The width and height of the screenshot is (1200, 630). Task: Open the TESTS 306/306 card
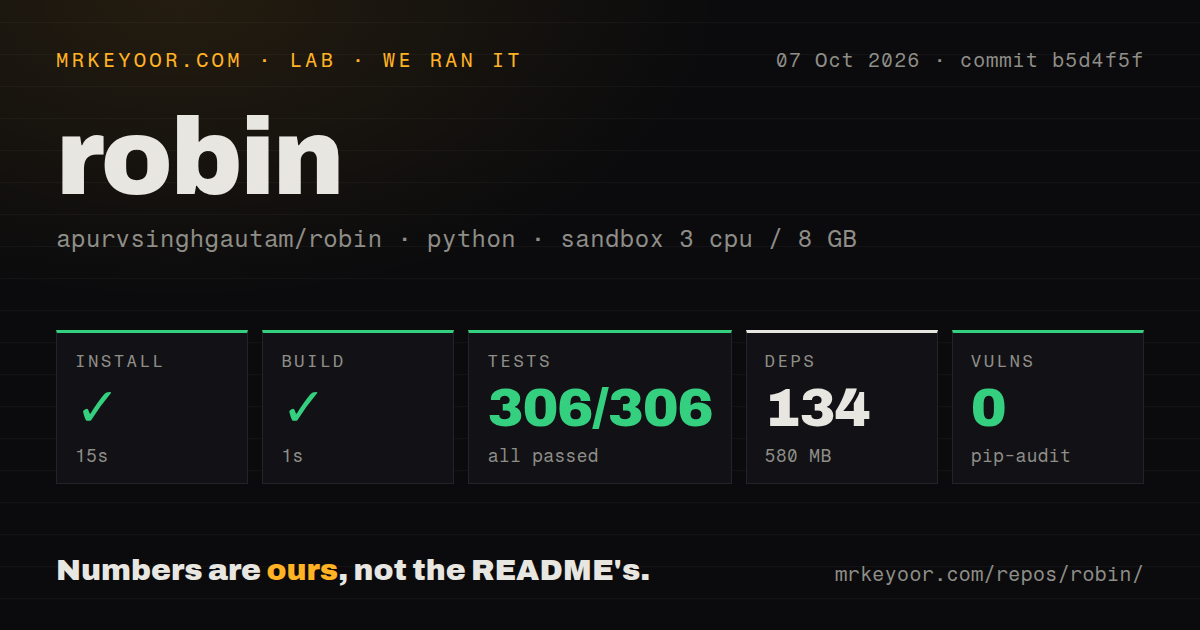[x=600, y=407]
